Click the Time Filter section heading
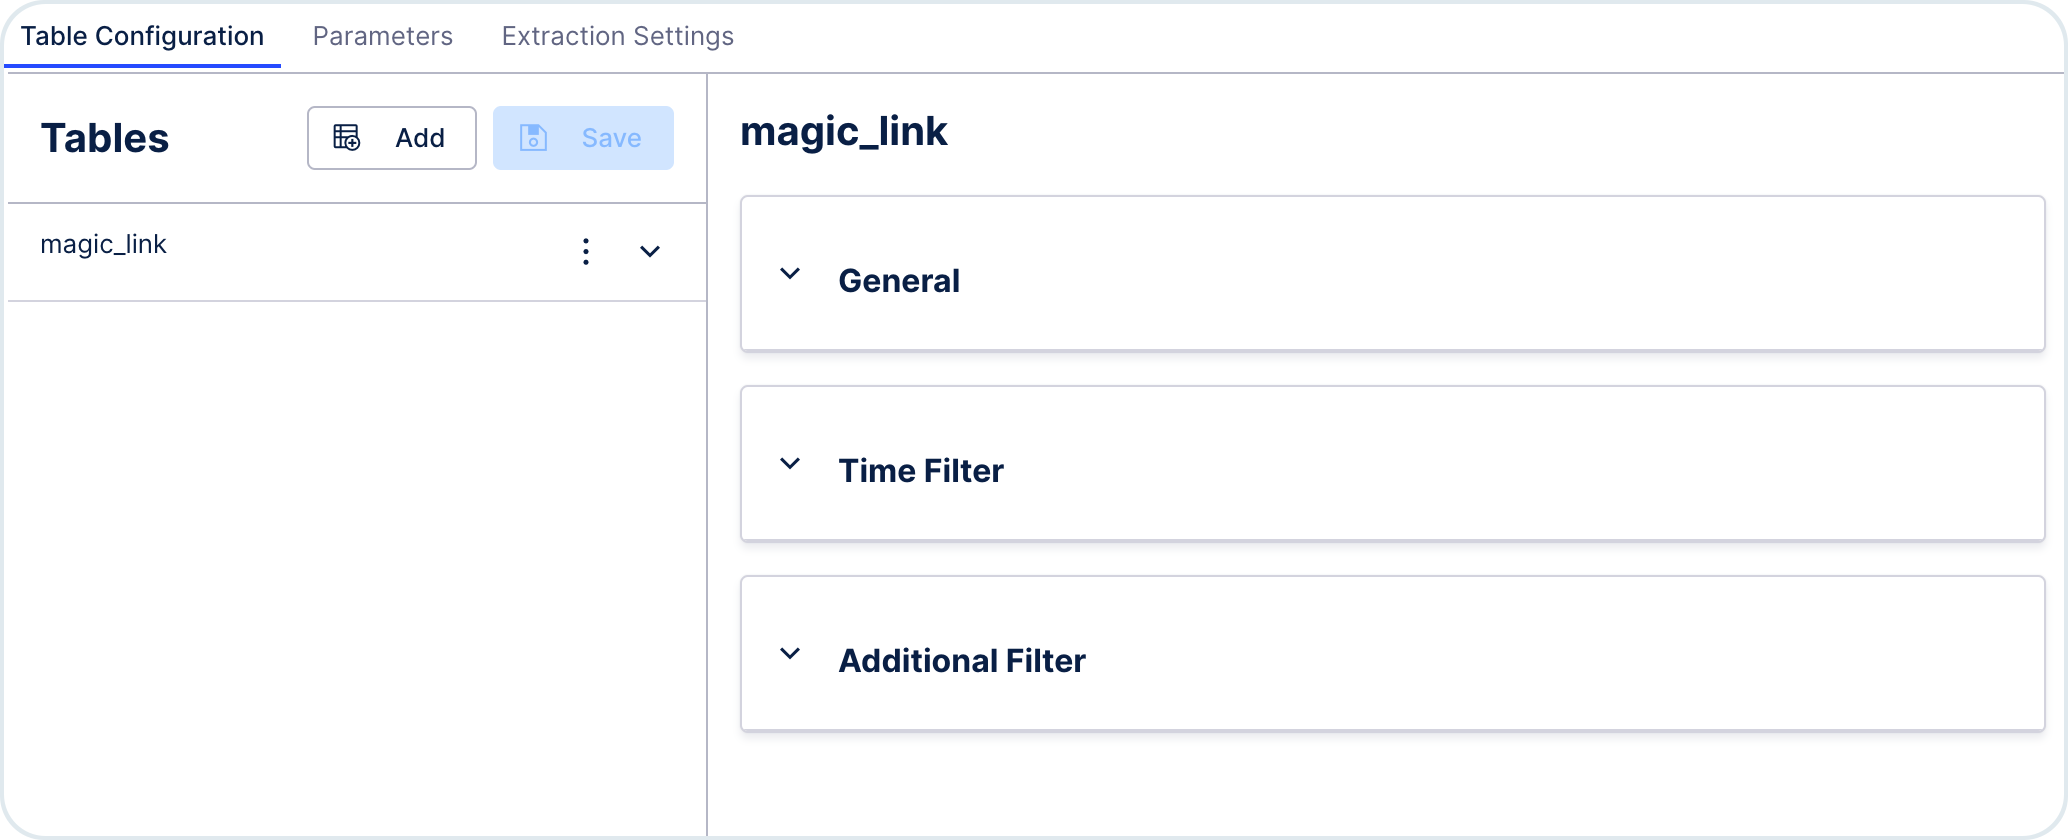The image size is (2068, 840). pyautogui.click(x=921, y=471)
